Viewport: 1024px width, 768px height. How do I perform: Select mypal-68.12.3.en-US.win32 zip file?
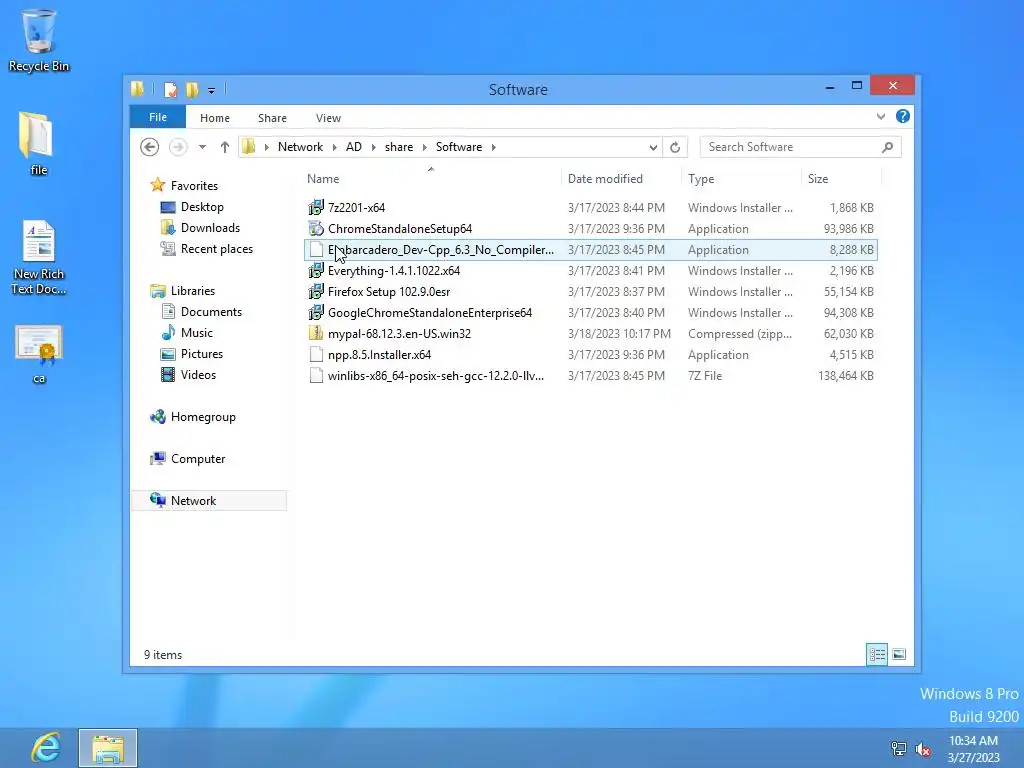click(x=591, y=334)
